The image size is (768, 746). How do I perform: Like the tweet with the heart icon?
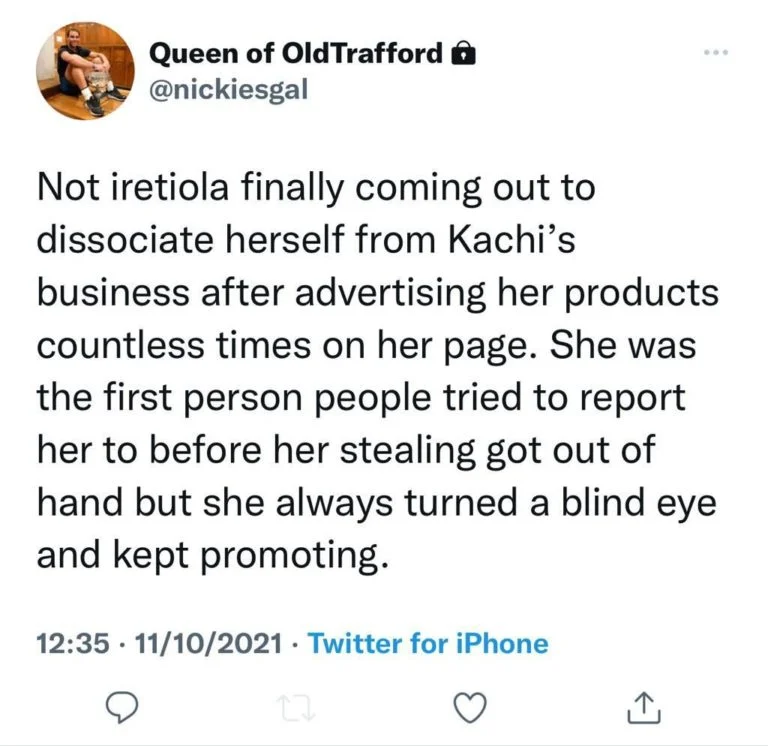pyautogui.click(x=470, y=706)
